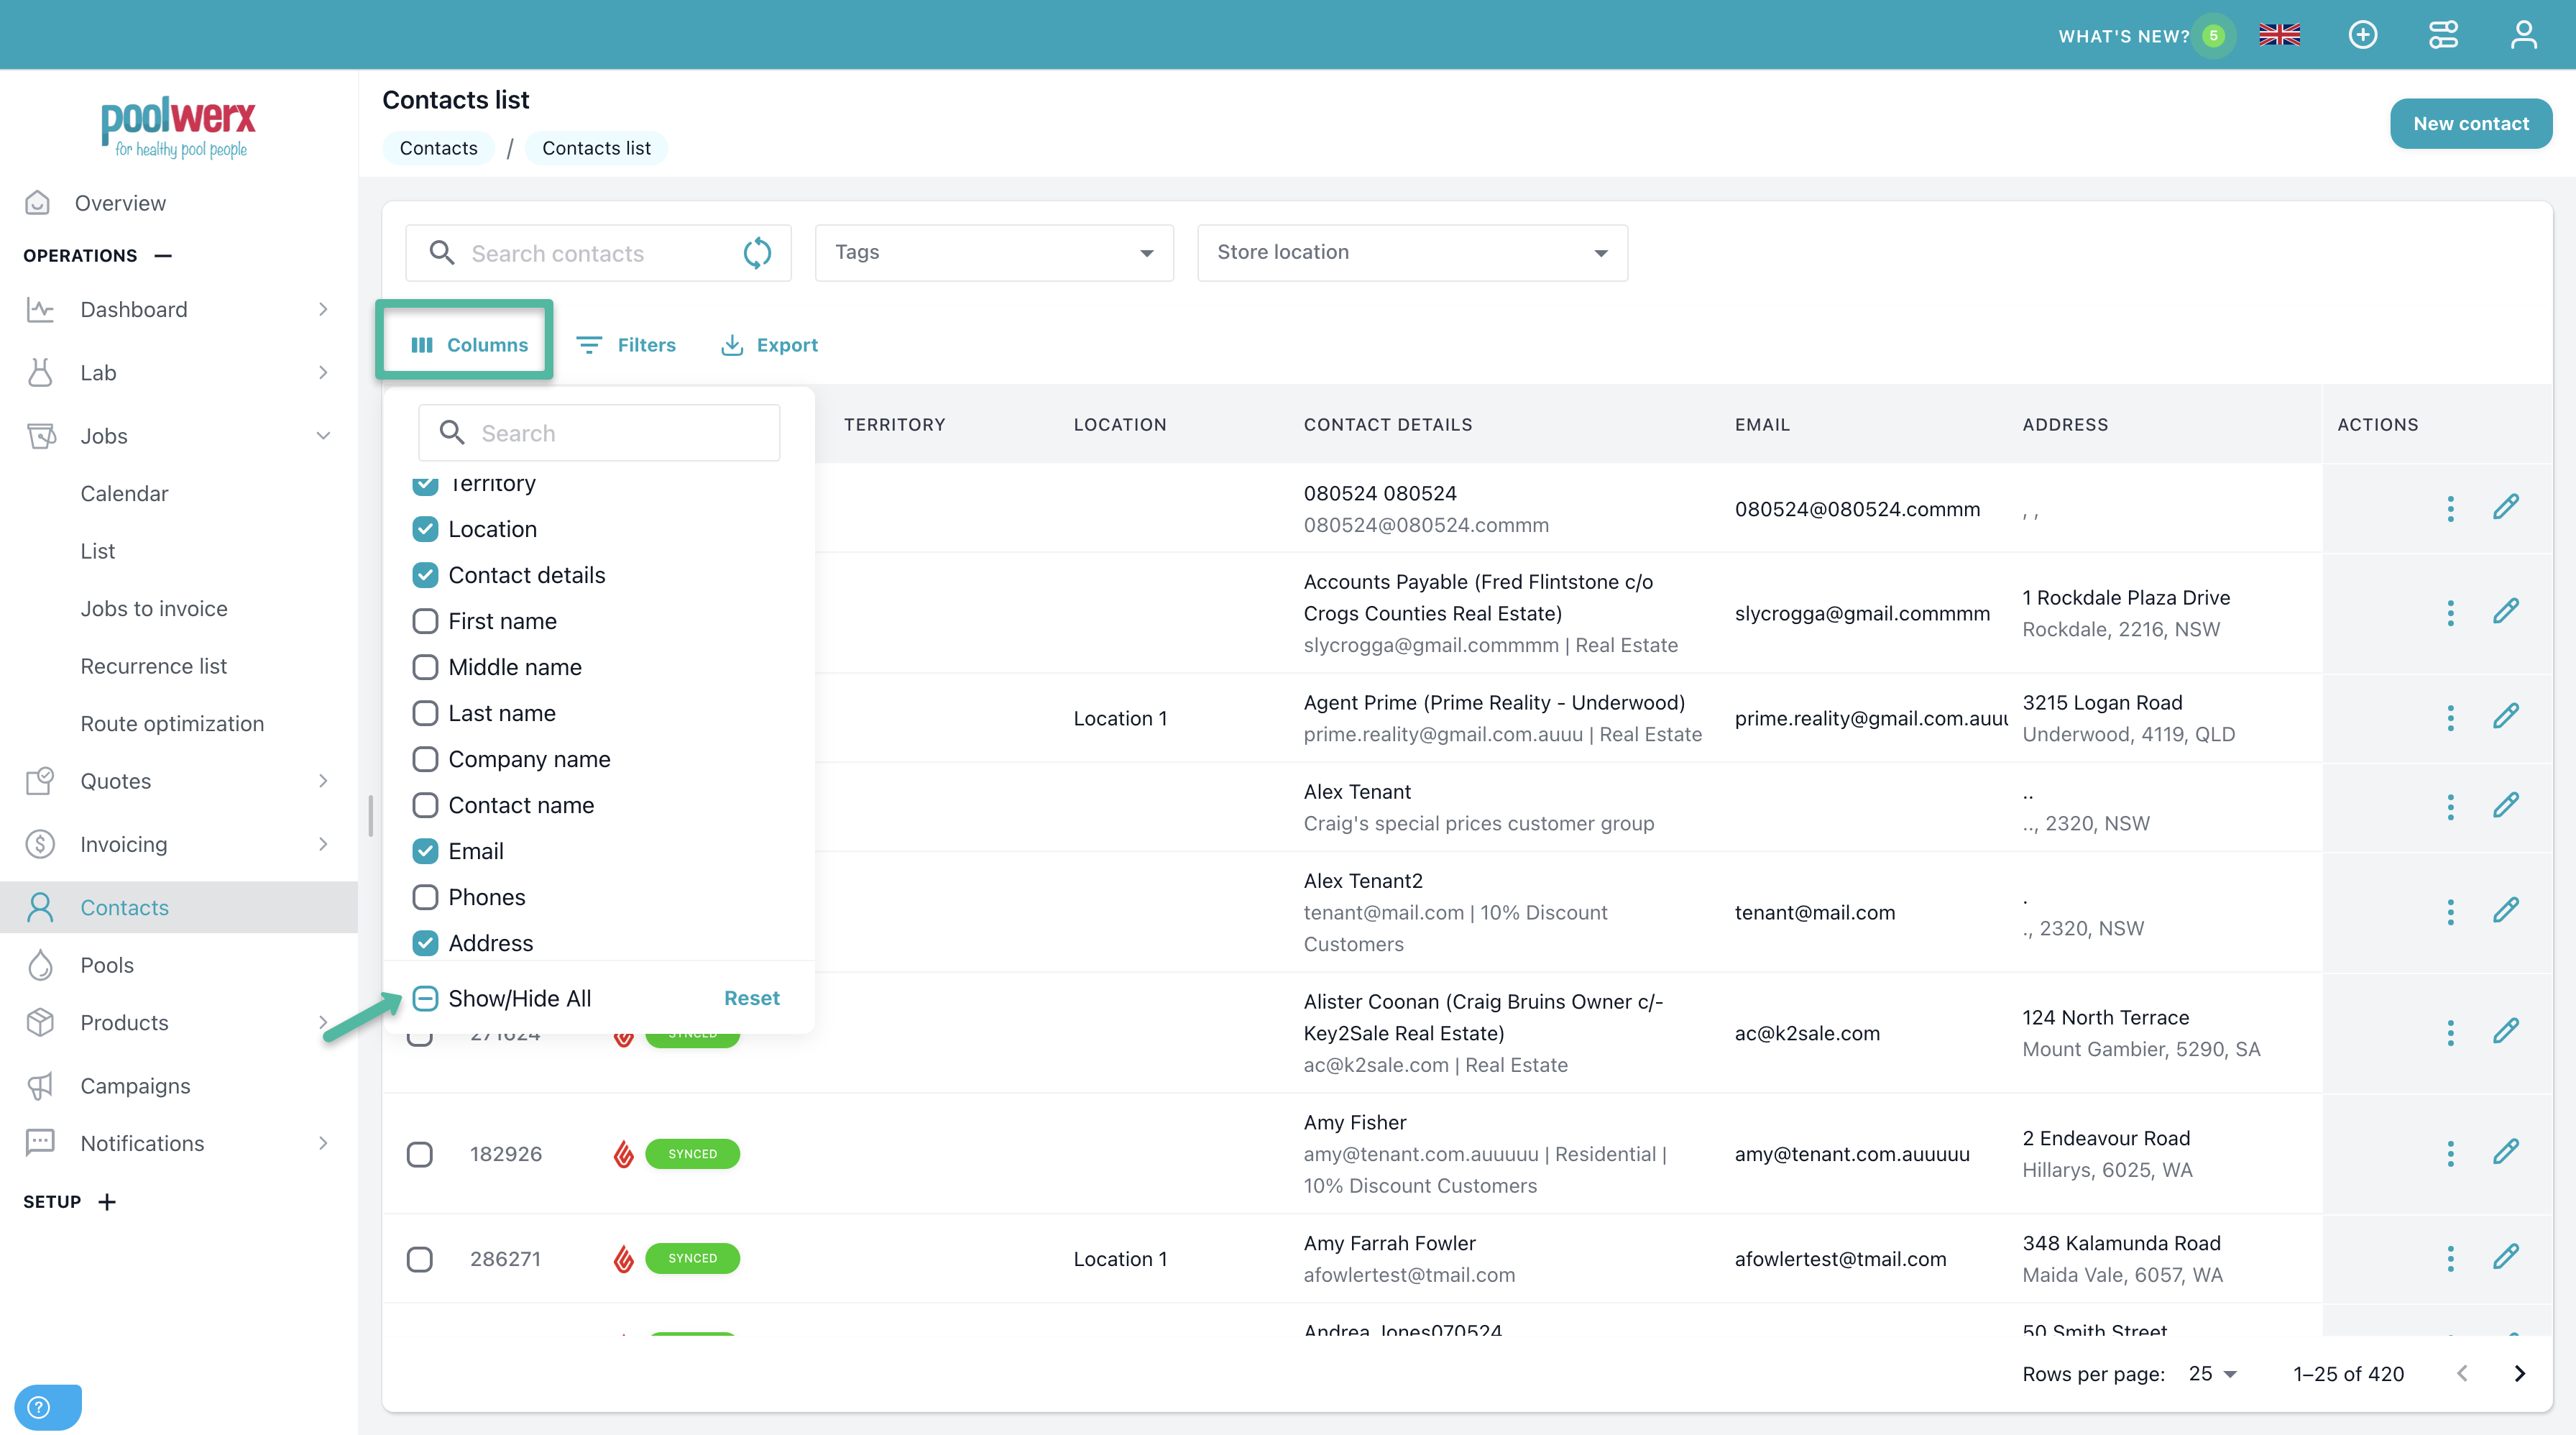Enable the First name column checkbox
The width and height of the screenshot is (2576, 1435).
click(425, 621)
